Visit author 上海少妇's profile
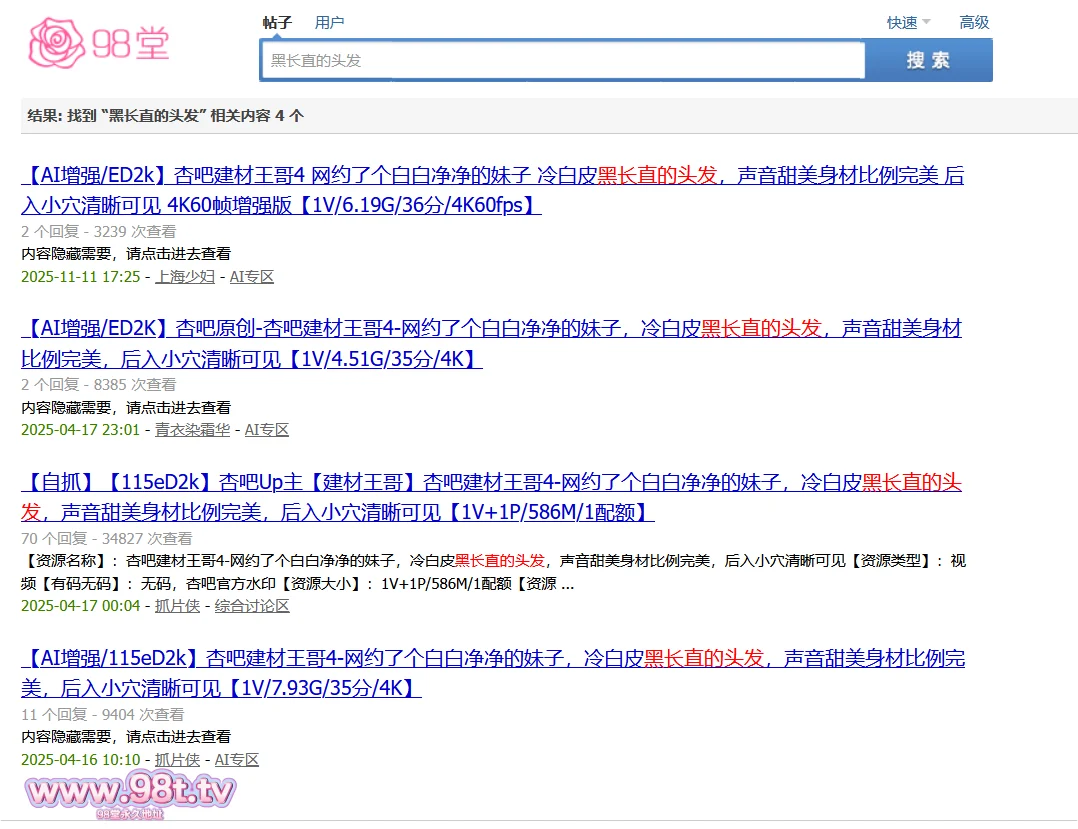 pos(185,277)
